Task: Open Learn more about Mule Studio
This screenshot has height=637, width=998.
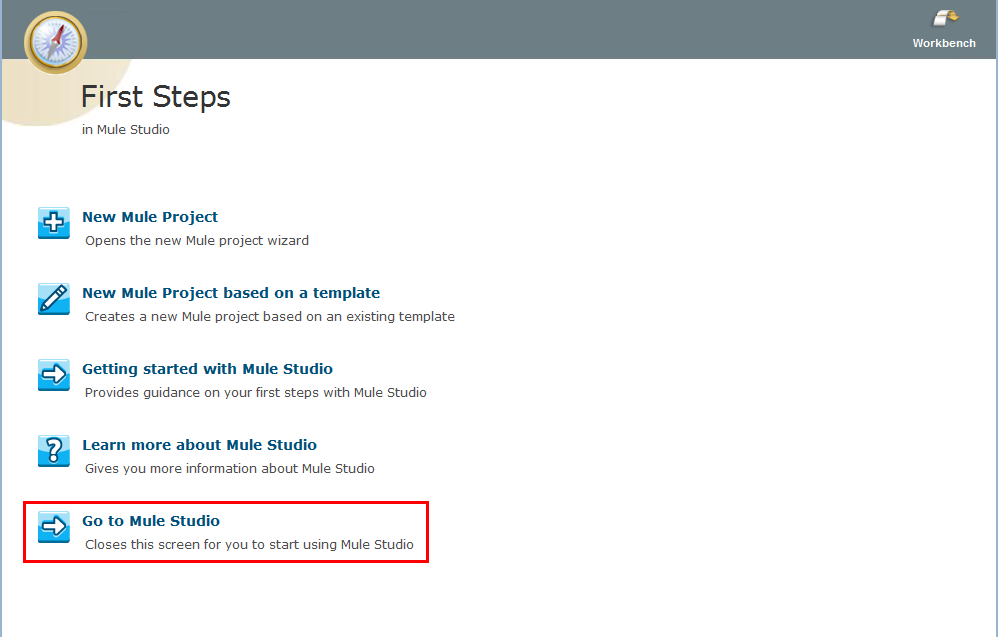Action: tap(199, 445)
